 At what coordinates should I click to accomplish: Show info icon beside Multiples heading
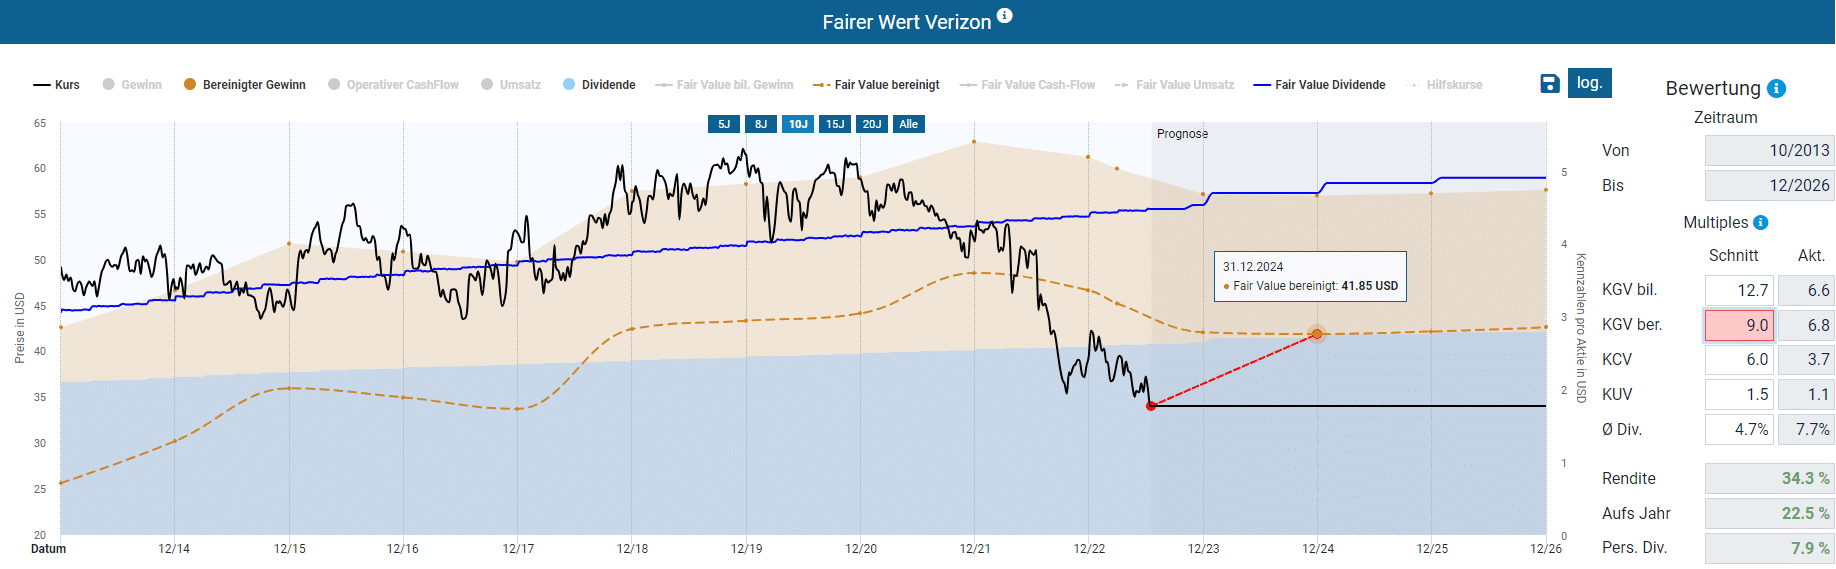(x=1761, y=222)
